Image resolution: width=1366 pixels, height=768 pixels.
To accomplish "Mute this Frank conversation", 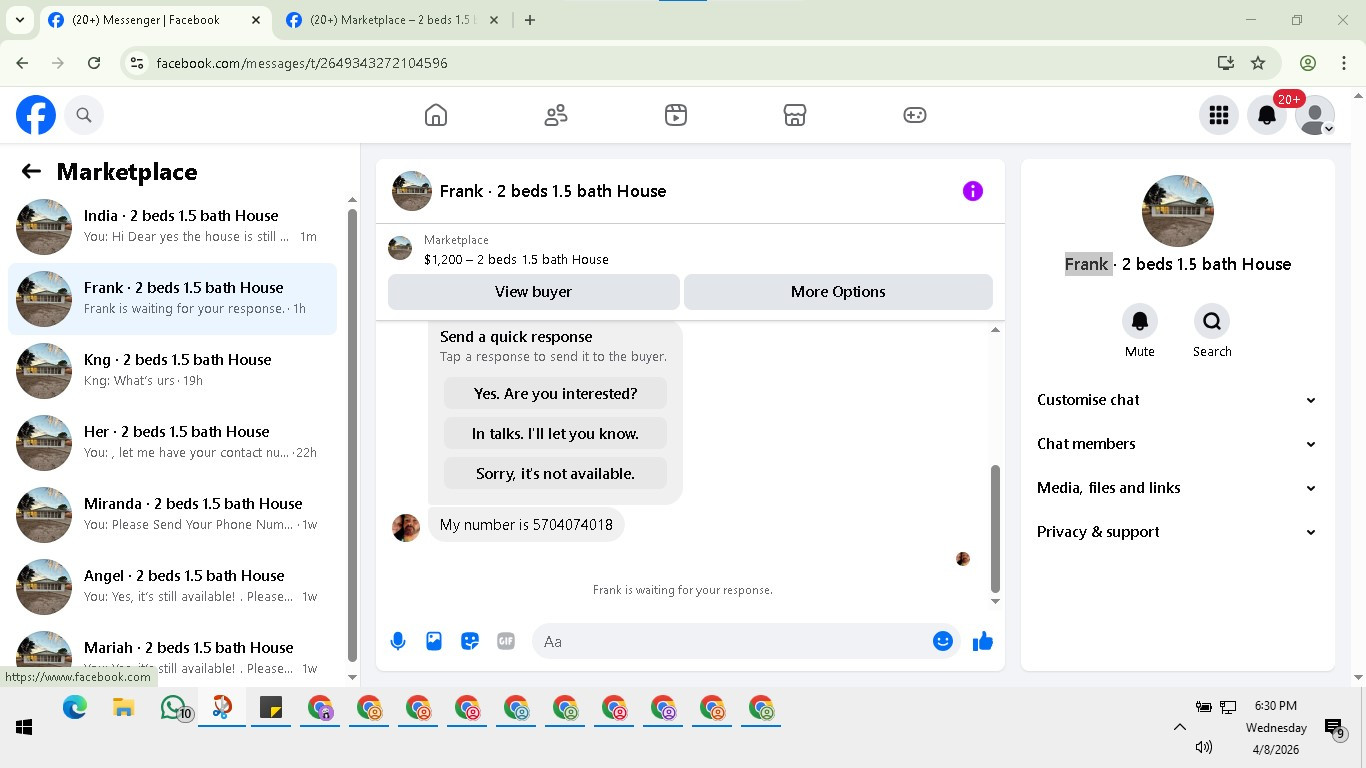I will pyautogui.click(x=1140, y=321).
